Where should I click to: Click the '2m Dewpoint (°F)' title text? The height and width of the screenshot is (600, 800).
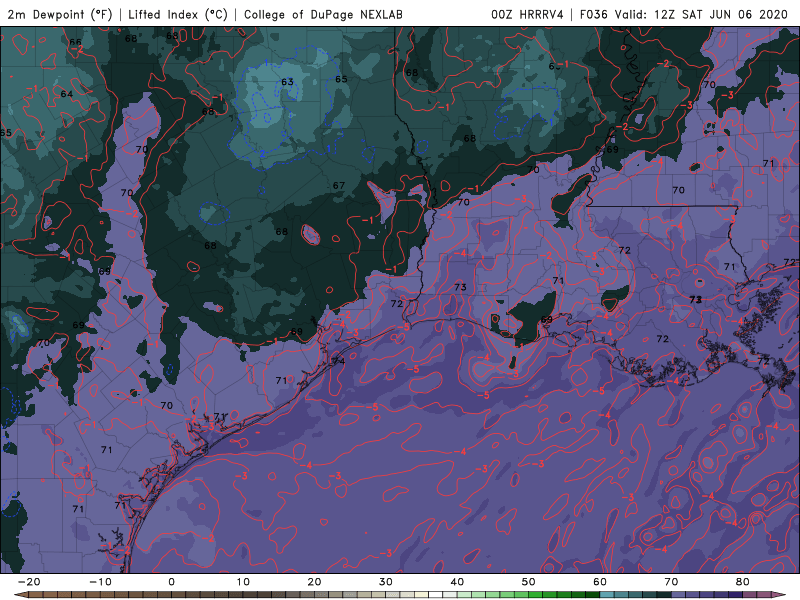pos(60,14)
